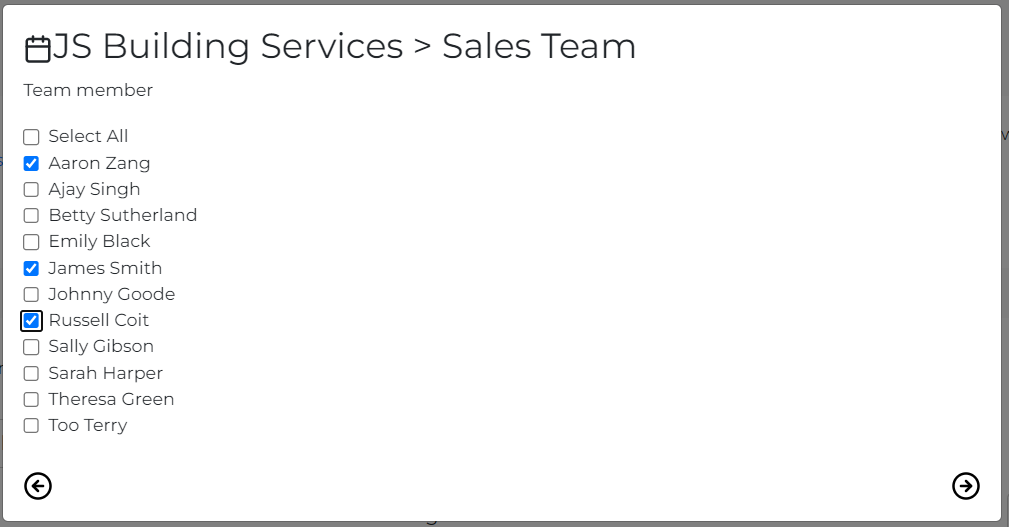Untick the Russell Coit checkbox
This screenshot has width=1009, height=527.
[x=31, y=321]
